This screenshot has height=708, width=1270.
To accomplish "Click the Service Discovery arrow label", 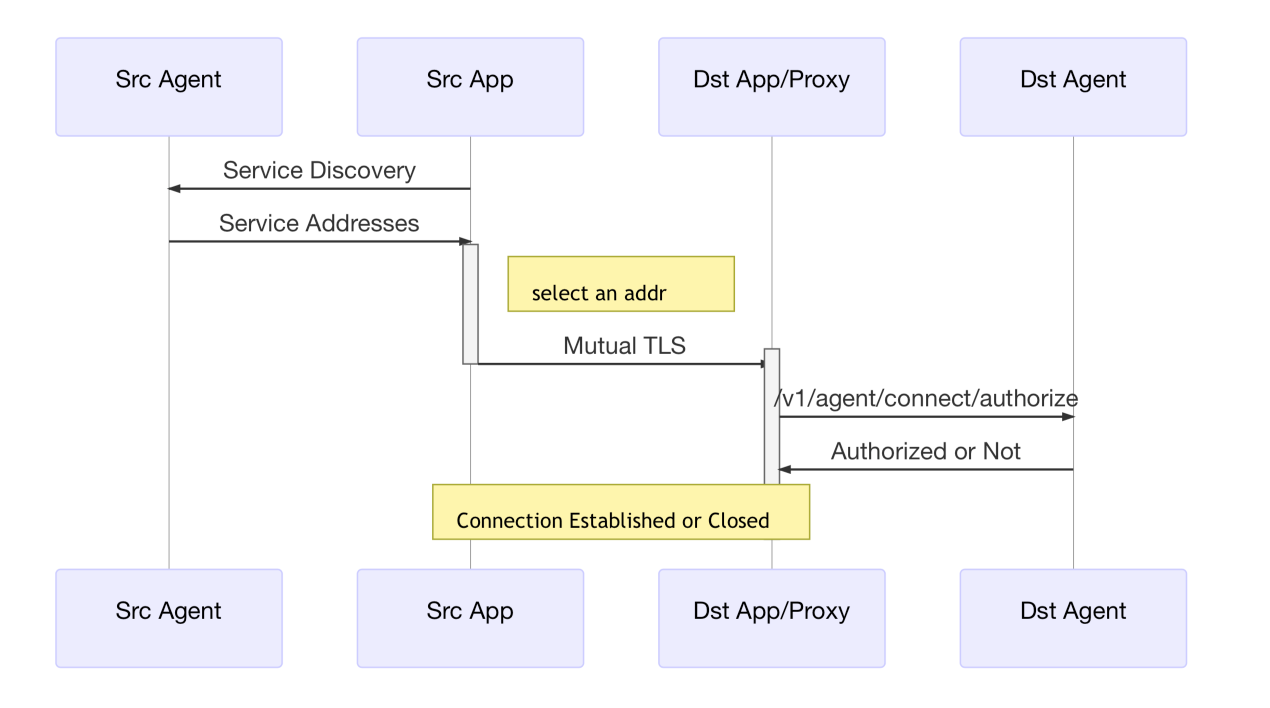I will coord(319,170).
